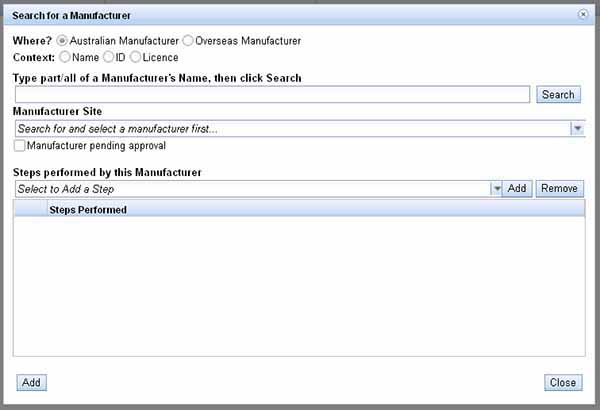
Task: Click the blank leading column header in the grid
Action: [x=30, y=210]
